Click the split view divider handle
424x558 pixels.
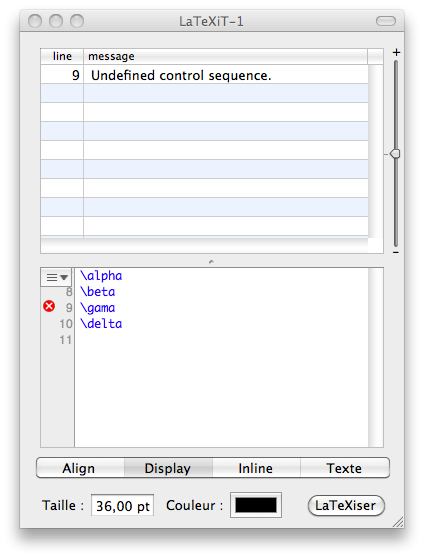[211, 262]
